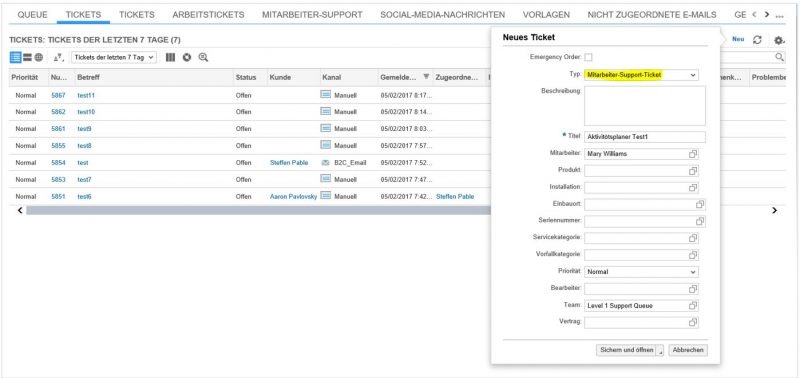Click the Abbrechen button
The height and width of the screenshot is (378, 800).
click(688, 350)
